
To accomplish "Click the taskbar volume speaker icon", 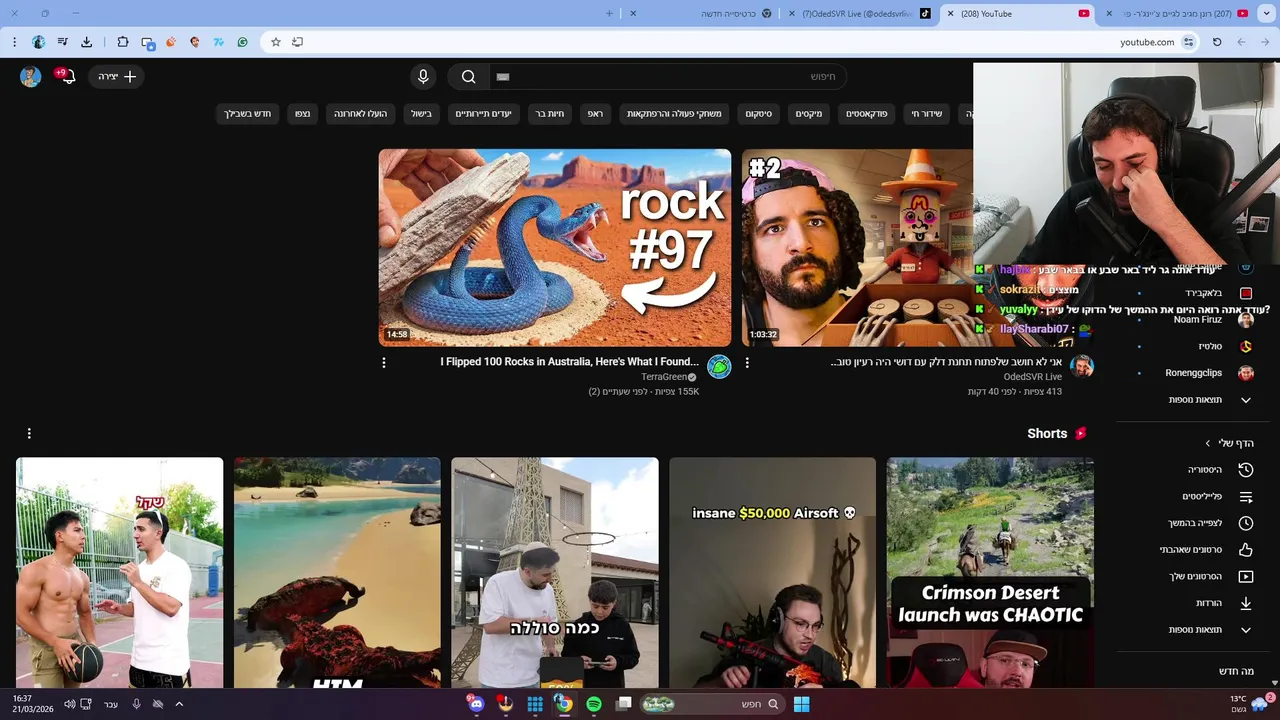I will pos(69,704).
